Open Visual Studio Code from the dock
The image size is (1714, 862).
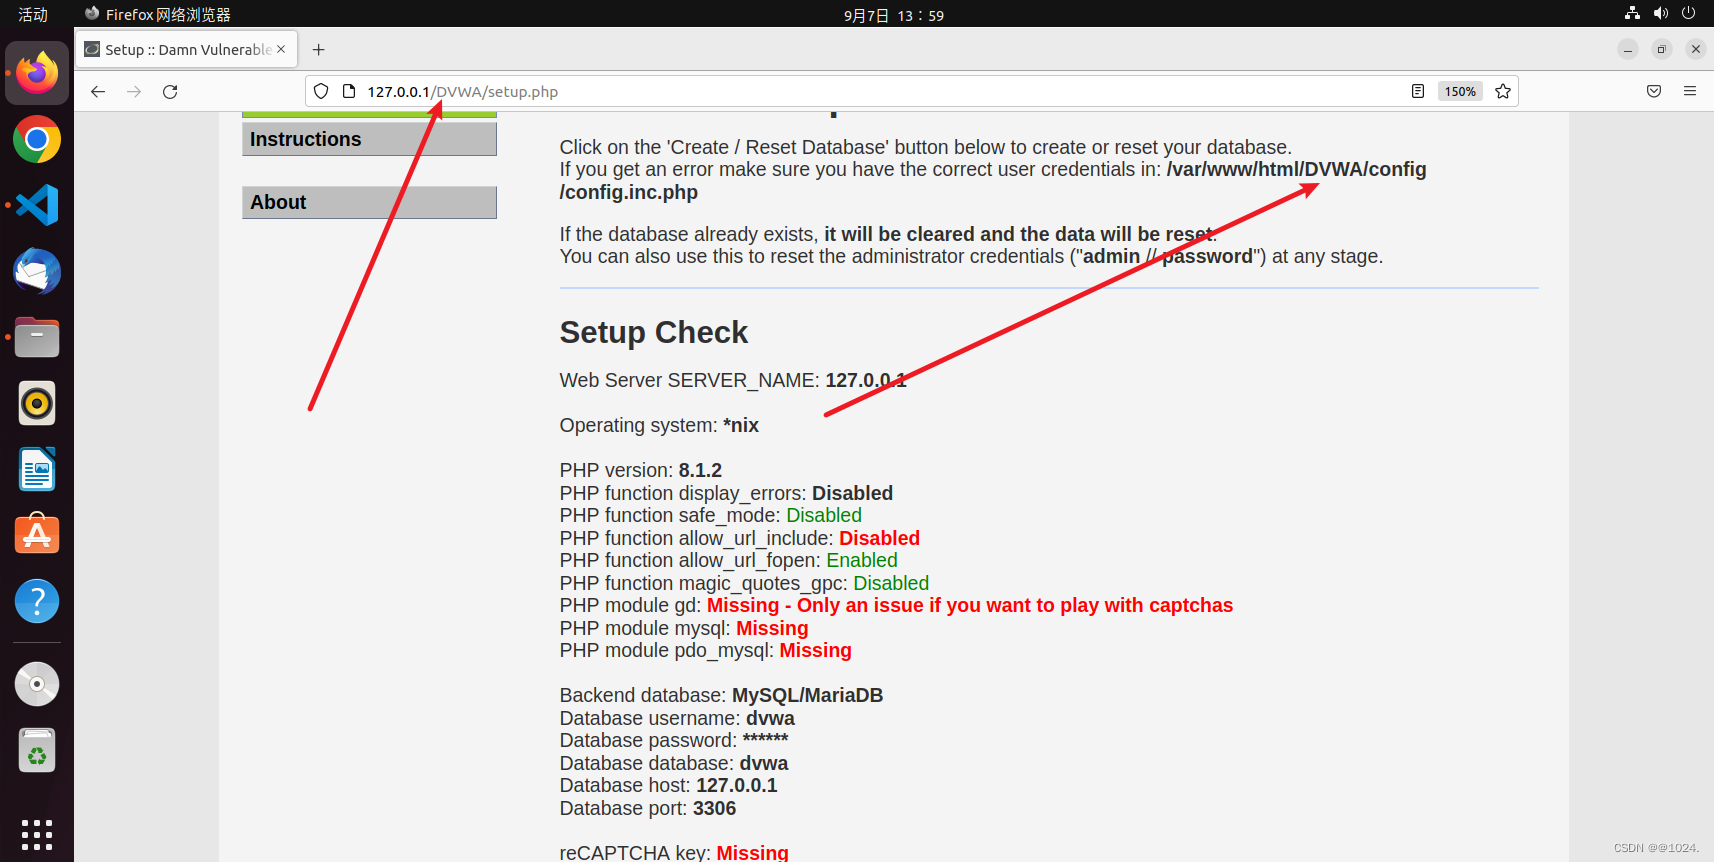(x=37, y=205)
